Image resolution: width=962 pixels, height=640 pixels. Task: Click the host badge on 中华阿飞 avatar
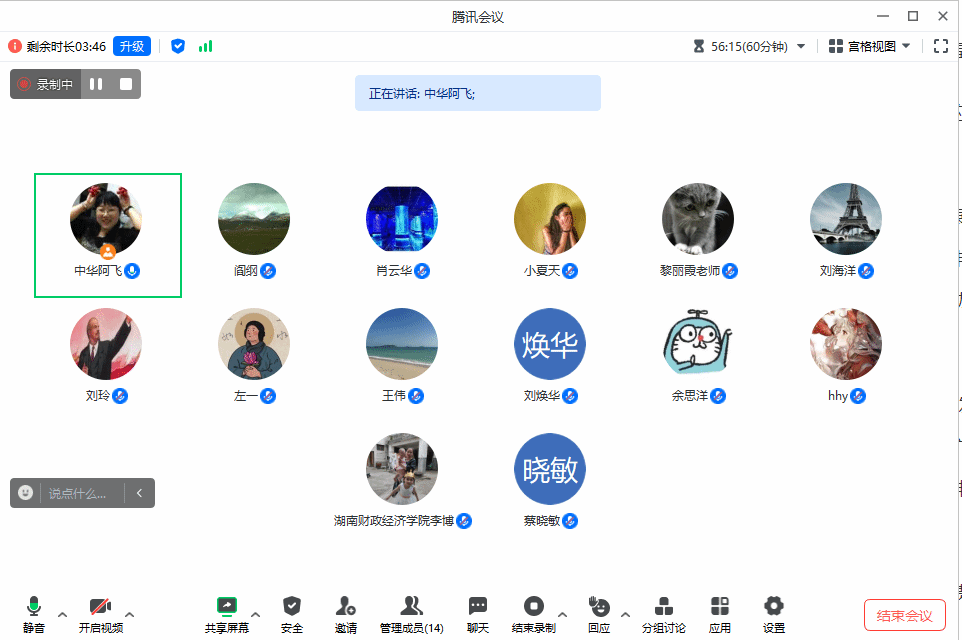pos(108,251)
